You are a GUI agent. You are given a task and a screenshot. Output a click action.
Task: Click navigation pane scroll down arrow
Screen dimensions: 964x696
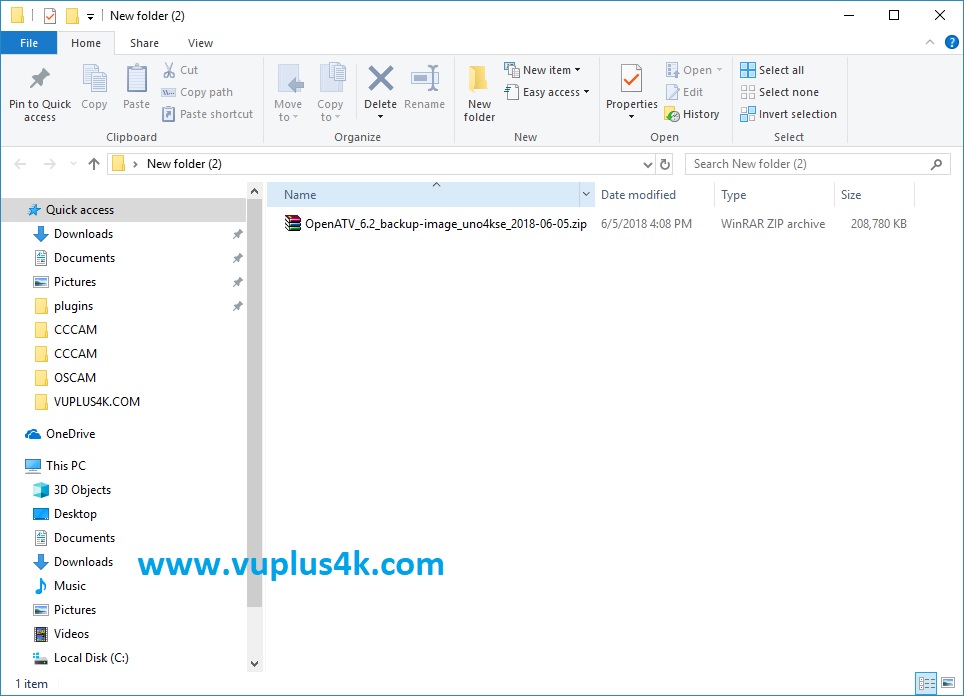coord(255,664)
